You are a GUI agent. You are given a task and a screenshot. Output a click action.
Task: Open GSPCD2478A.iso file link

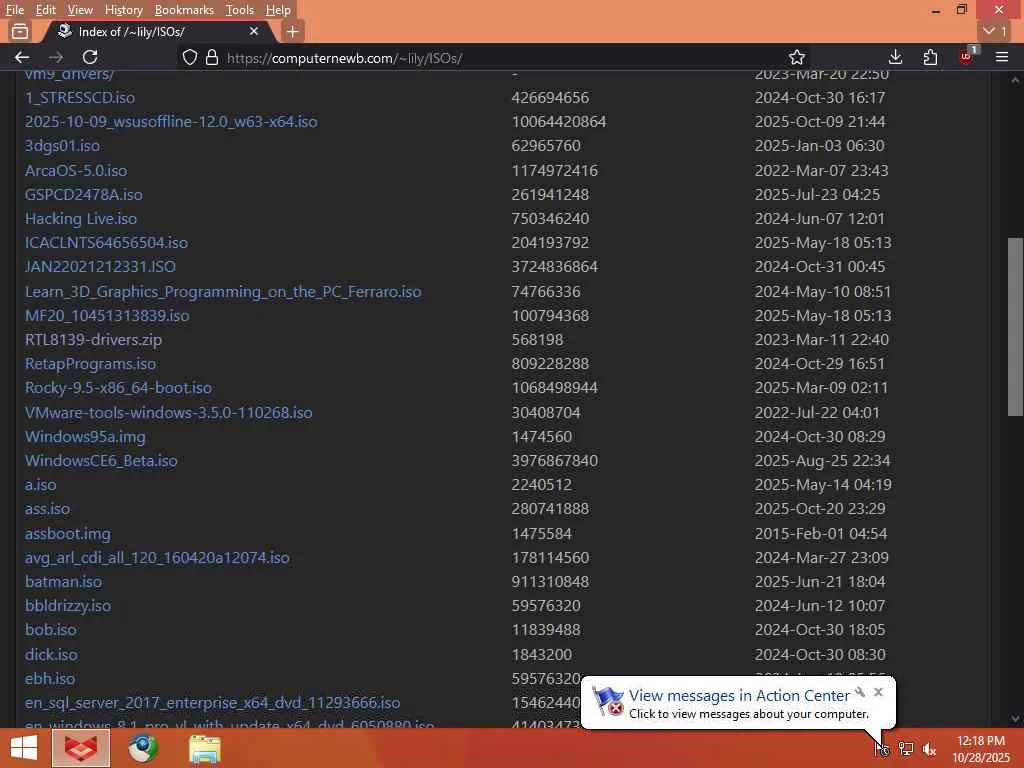[84, 195]
